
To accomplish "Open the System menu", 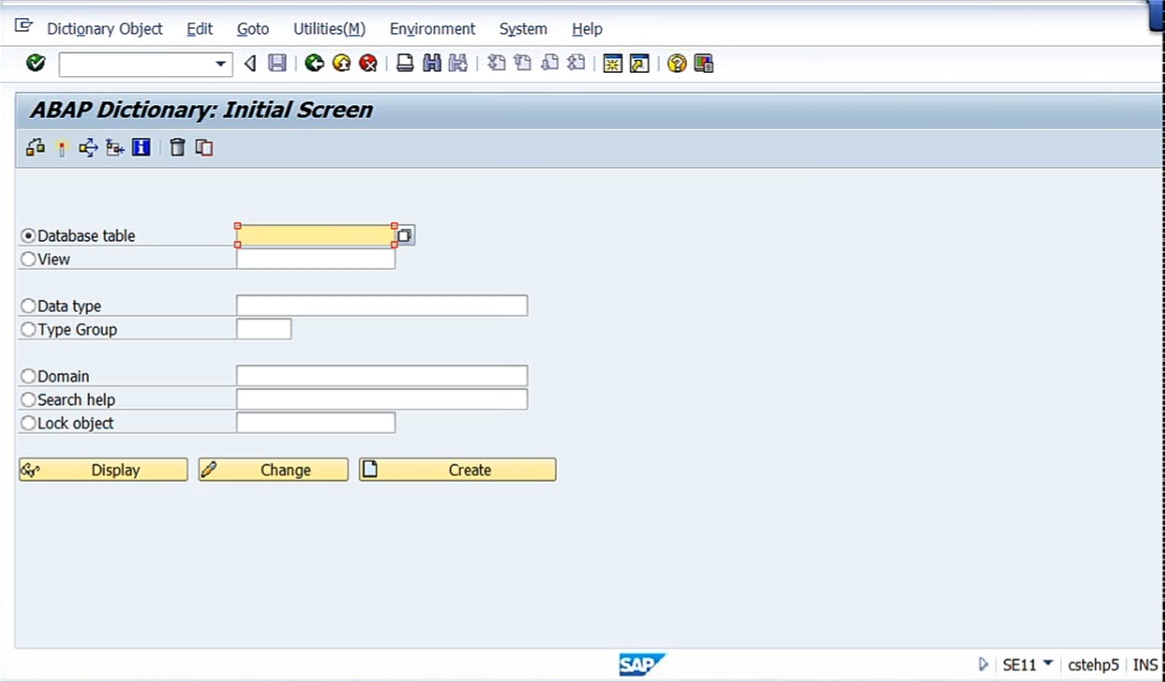I will click(x=523, y=29).
